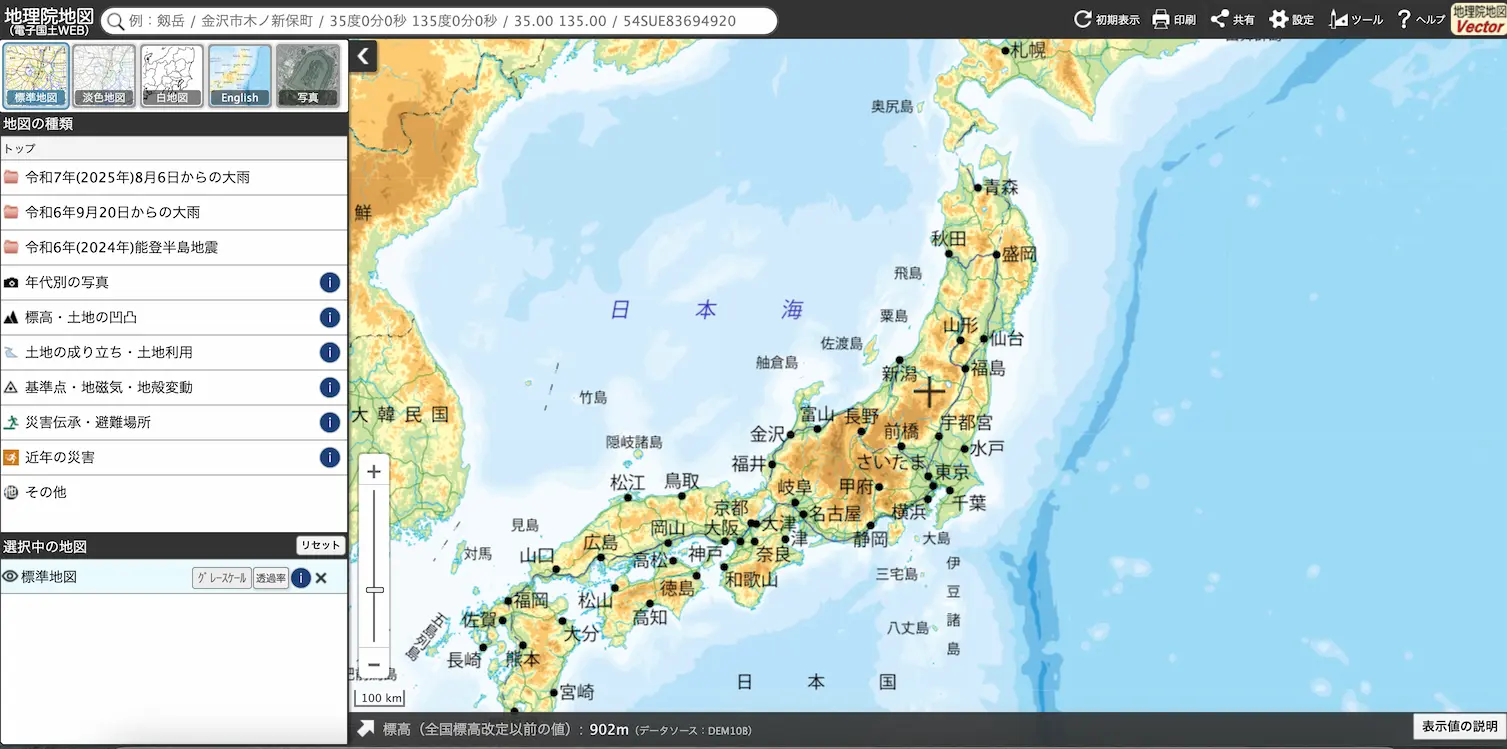Click the 東京 city label on map

954,472
